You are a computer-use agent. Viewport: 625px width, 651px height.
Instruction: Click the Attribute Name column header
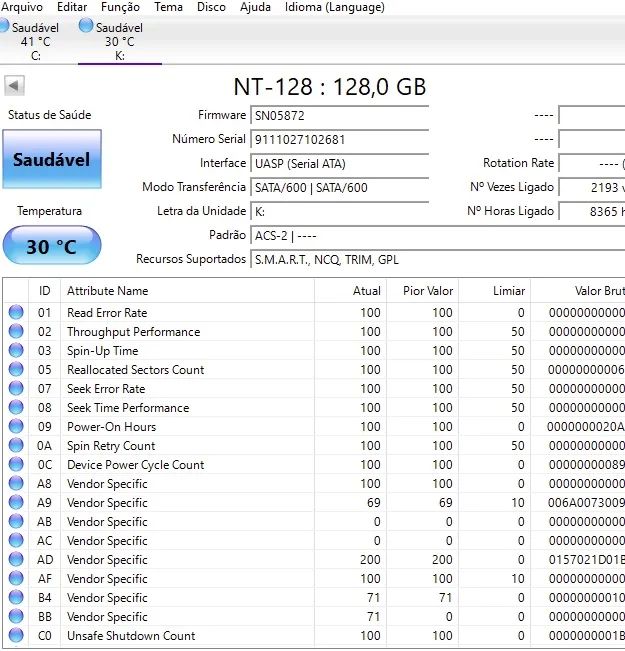point(187,291)
